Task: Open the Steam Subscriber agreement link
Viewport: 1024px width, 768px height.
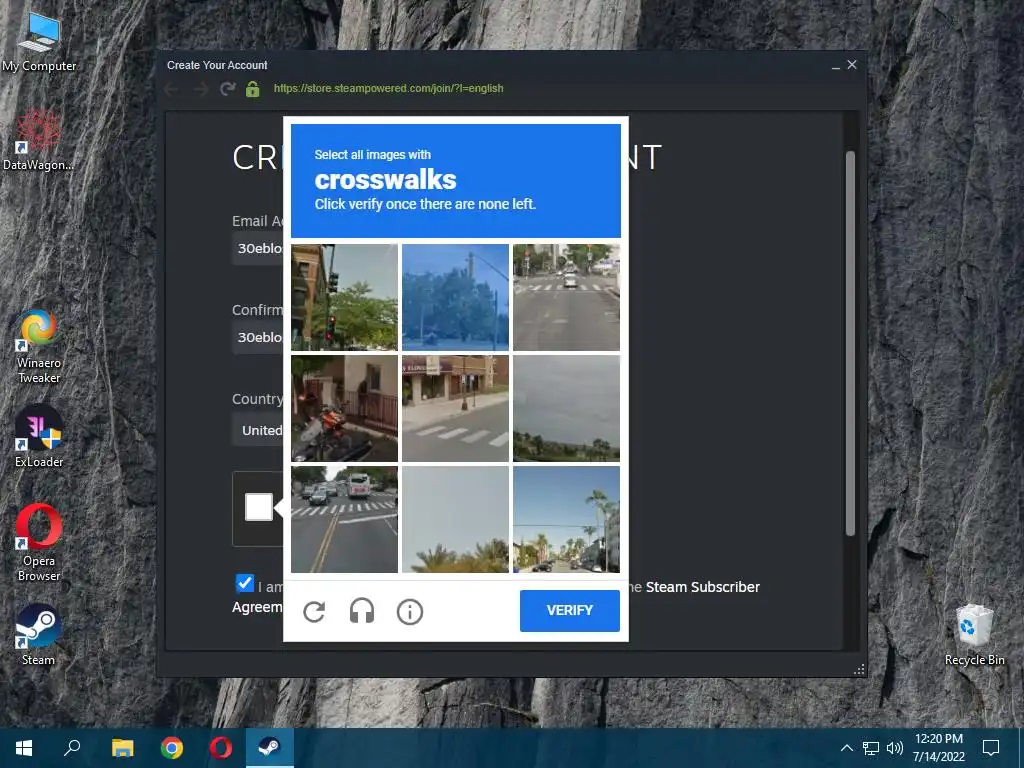Action: tap(703, 587)
